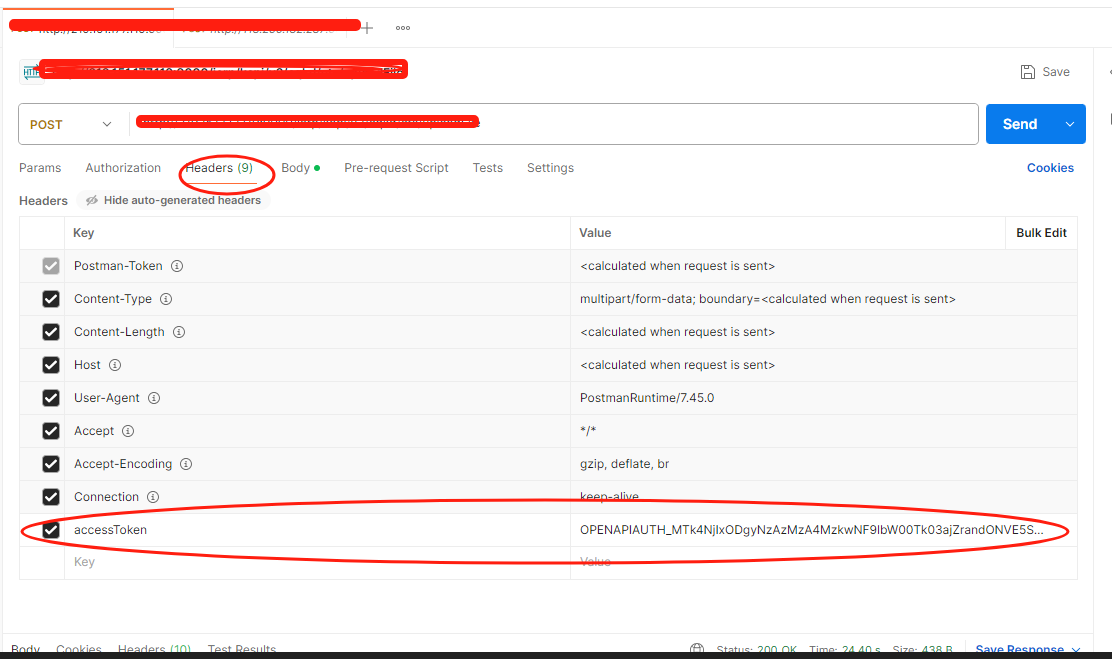Click the gzip, deflate, br value
The height and width of the screenshot is (659, 1112).
pos(624,464)
